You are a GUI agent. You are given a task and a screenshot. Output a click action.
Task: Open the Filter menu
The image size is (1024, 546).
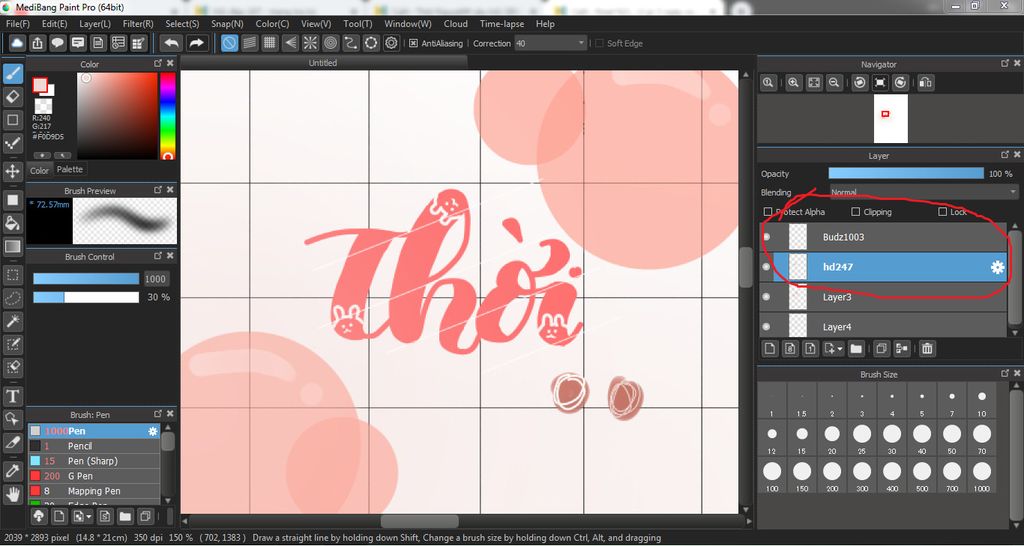click(x=138, y=24)
